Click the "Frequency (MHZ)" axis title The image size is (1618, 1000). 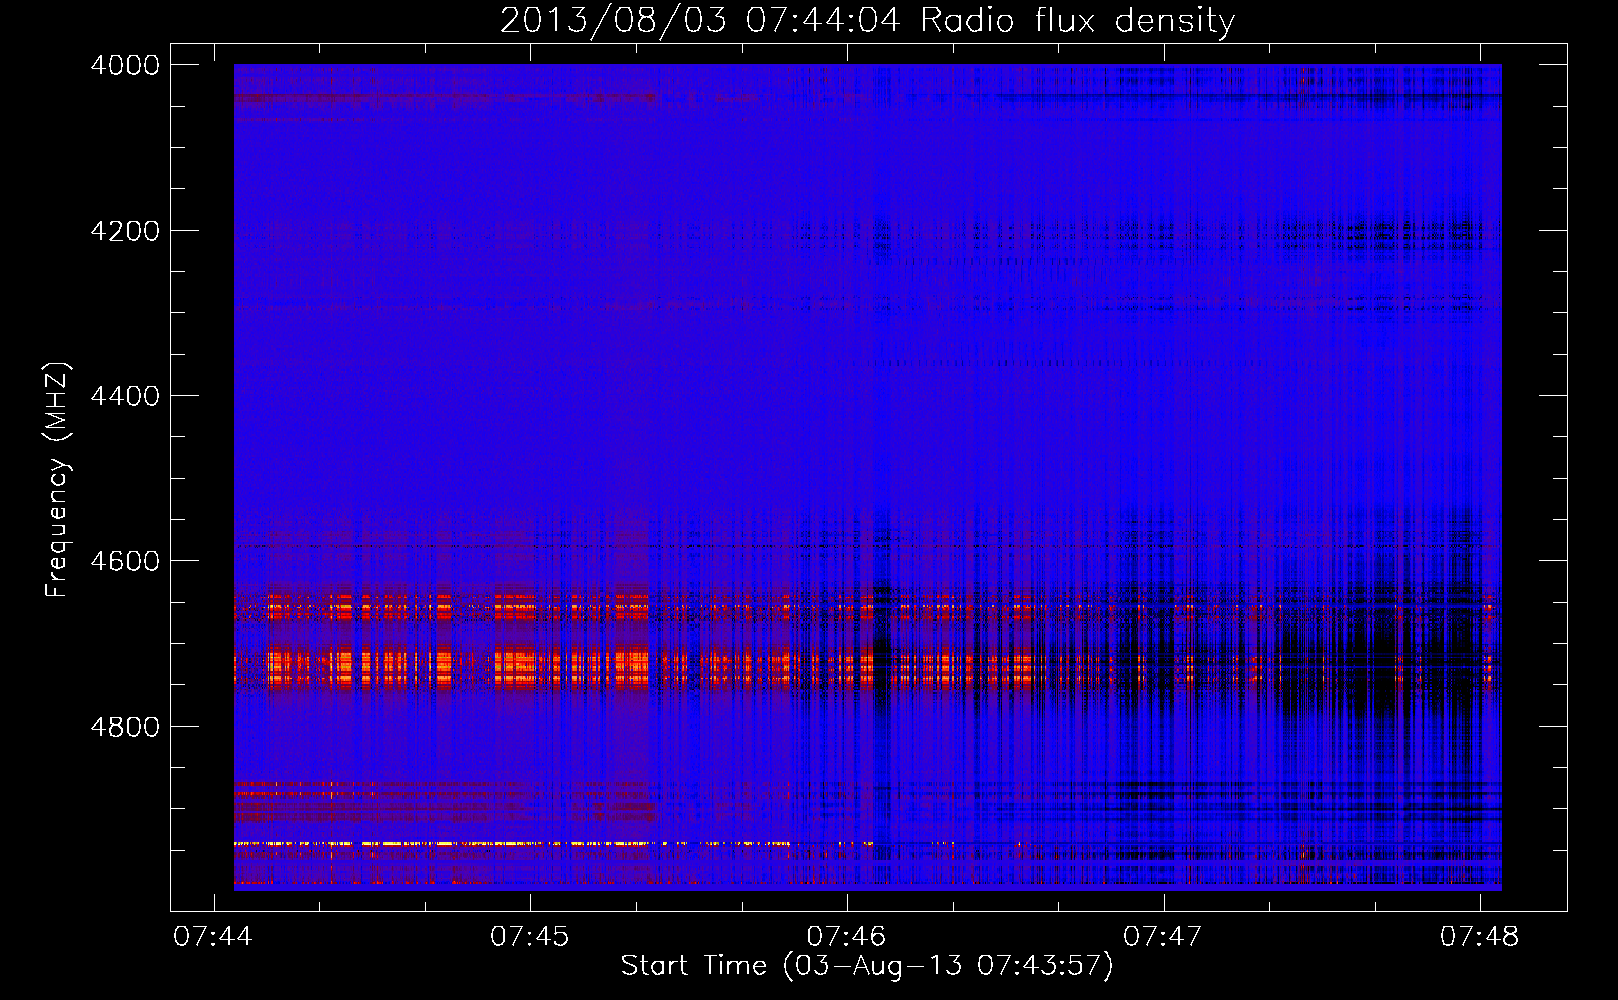58,480
